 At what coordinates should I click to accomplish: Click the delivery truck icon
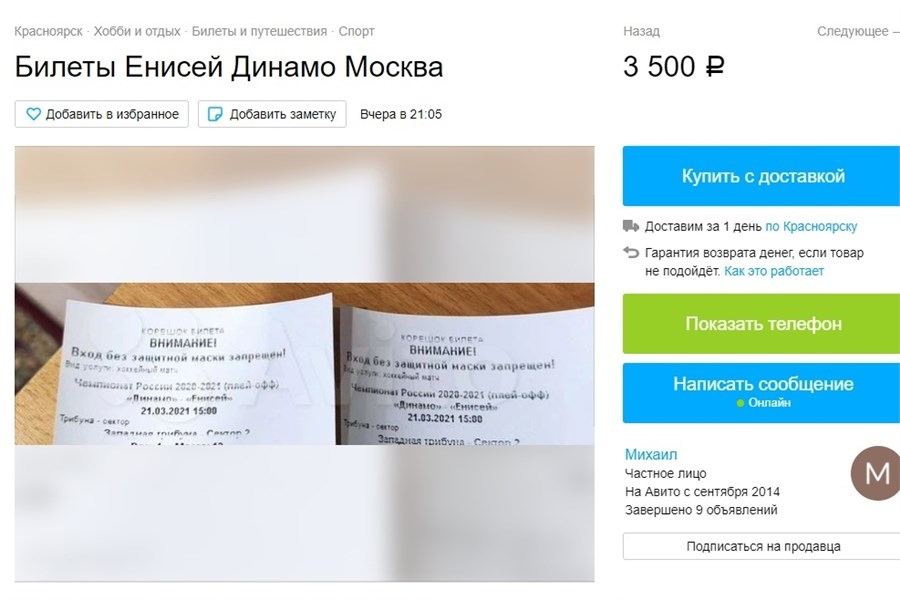click(631, 226)
